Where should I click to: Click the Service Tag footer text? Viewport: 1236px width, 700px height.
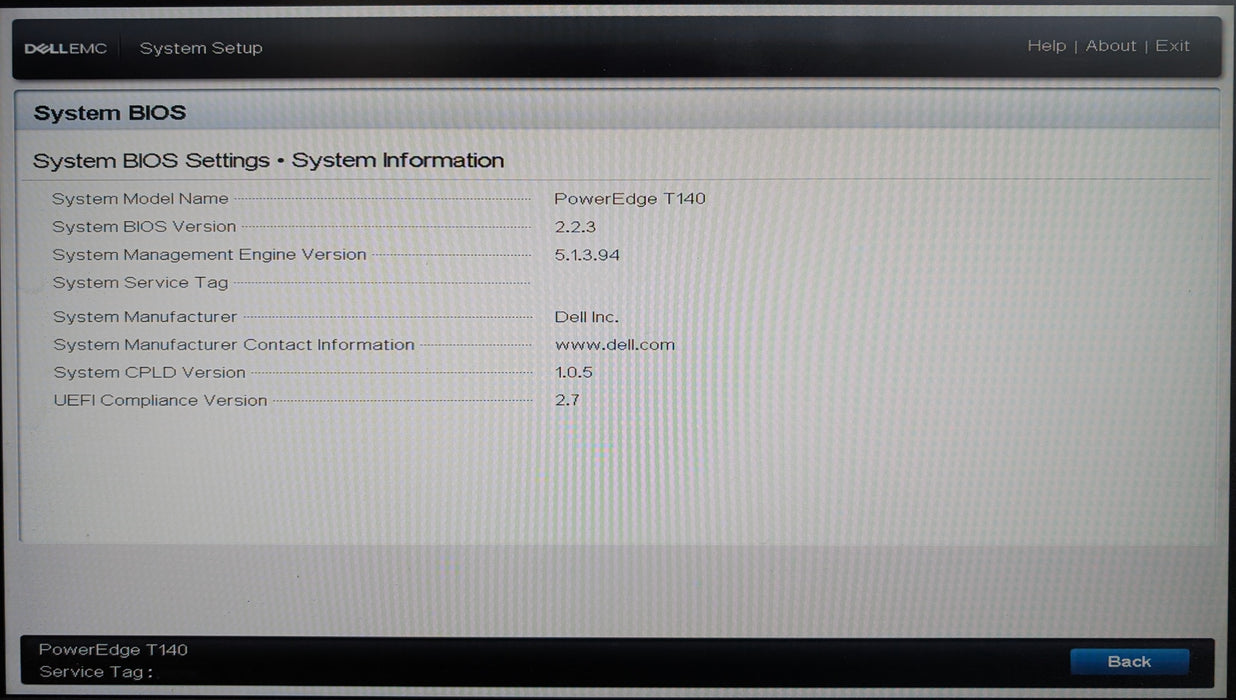96,672
